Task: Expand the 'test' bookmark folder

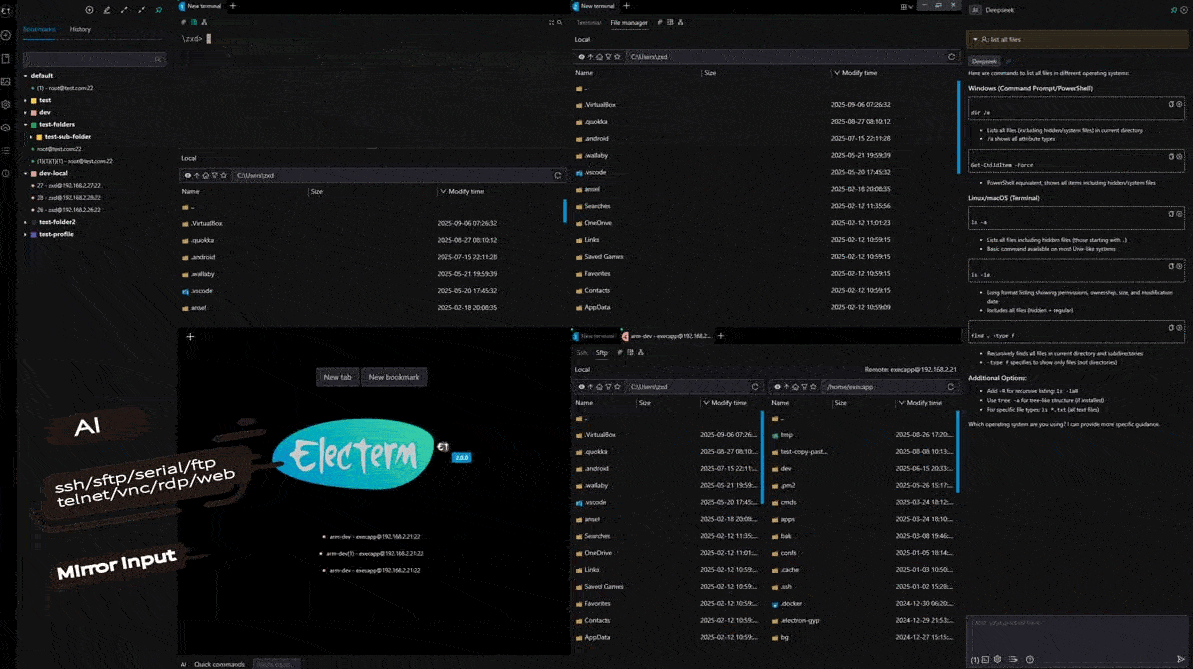Action: (25, 100)
